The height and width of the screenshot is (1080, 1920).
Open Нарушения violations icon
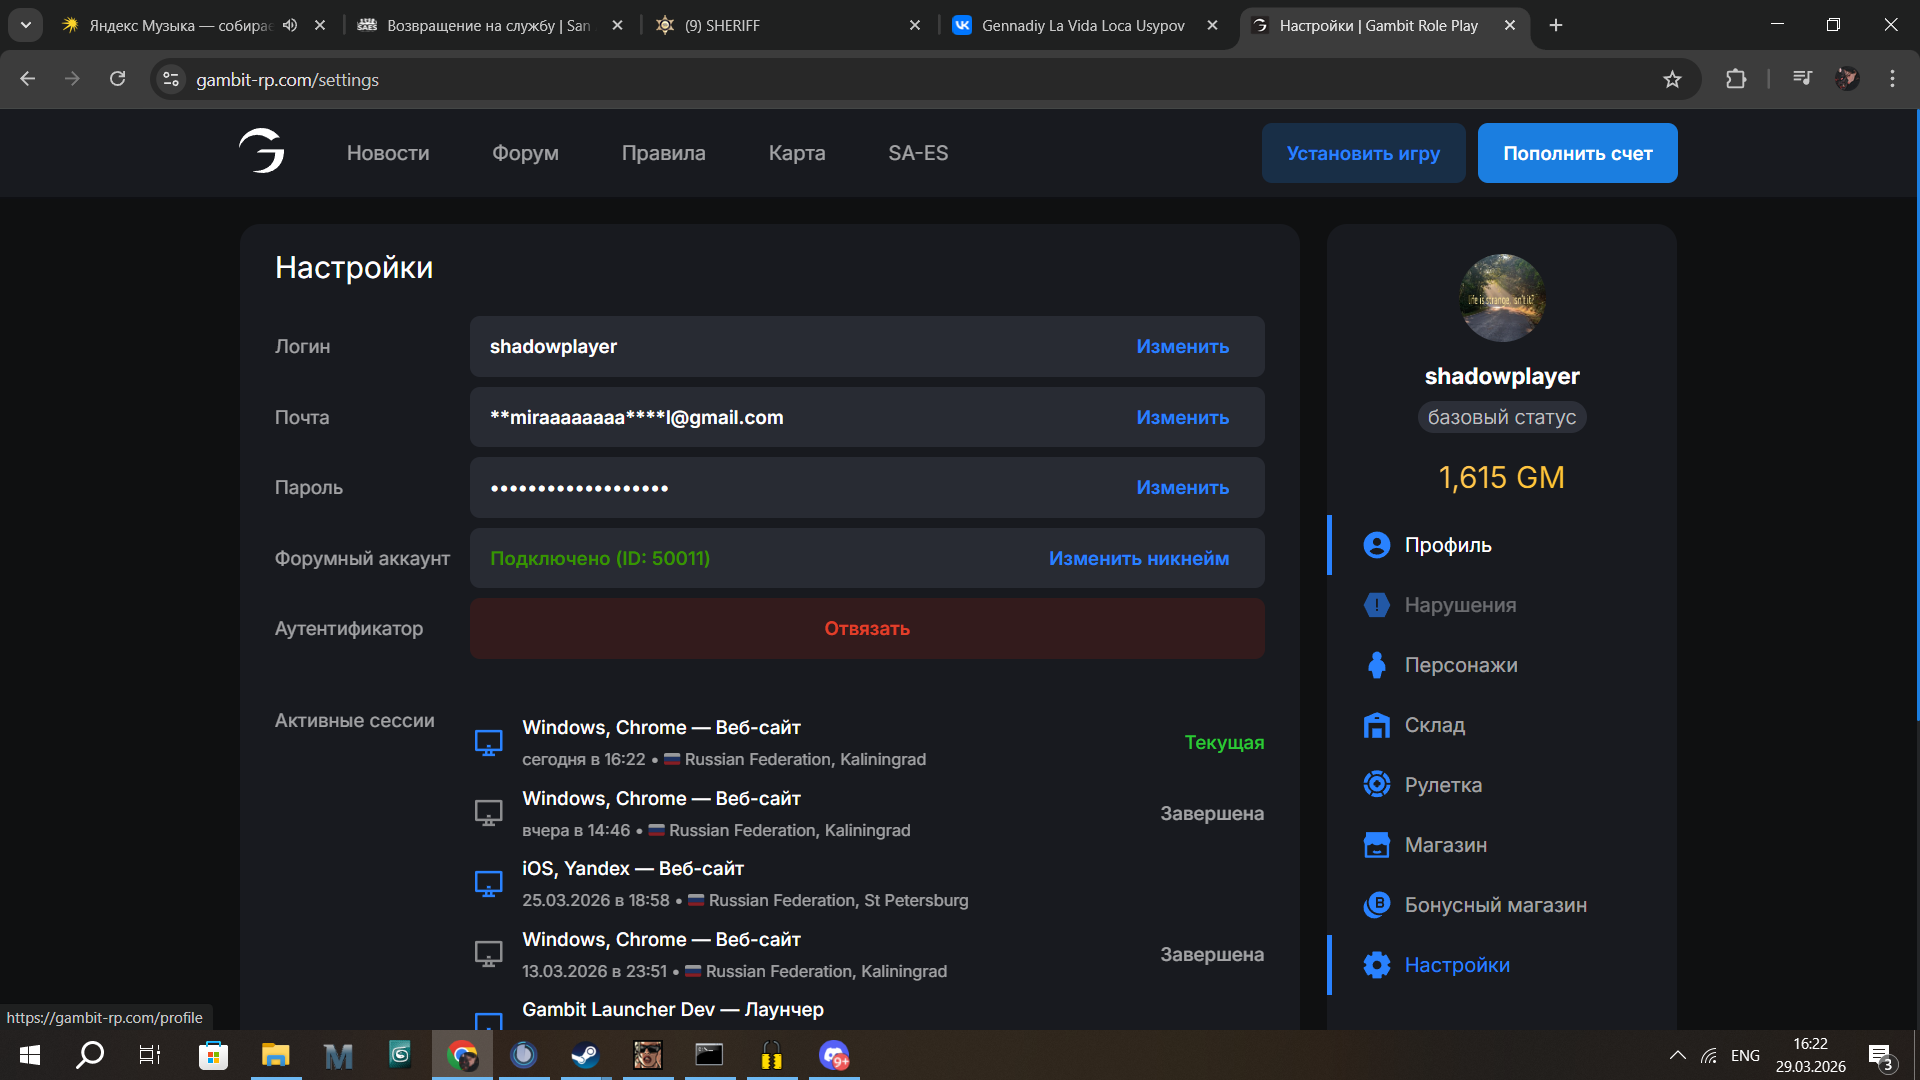tap(1377, 605)
